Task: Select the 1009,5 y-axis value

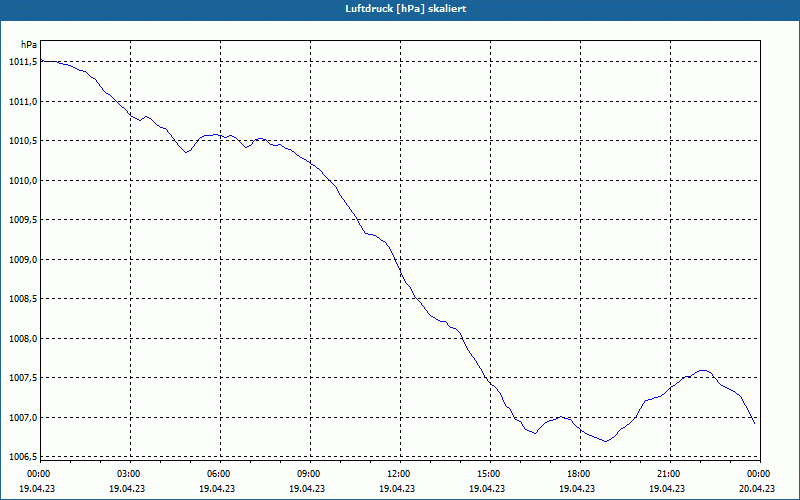Action: [23, 220]
